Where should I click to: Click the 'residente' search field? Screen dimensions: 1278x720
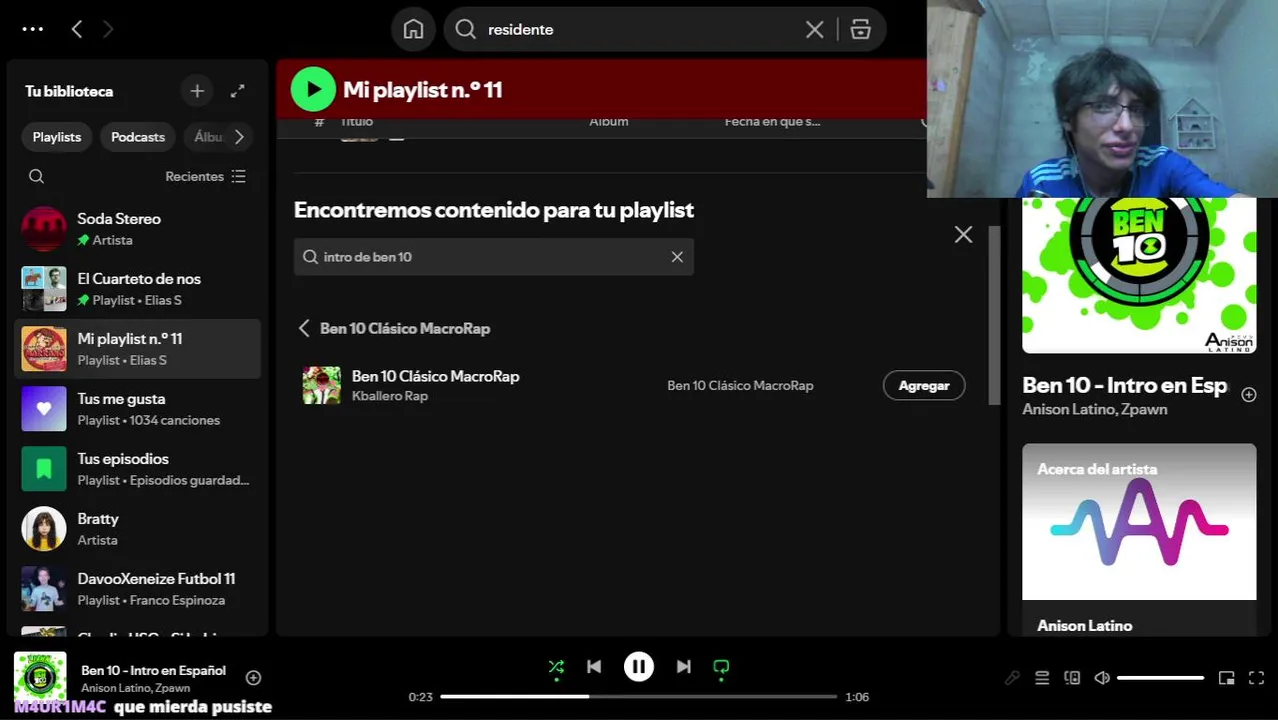(640, 29)
